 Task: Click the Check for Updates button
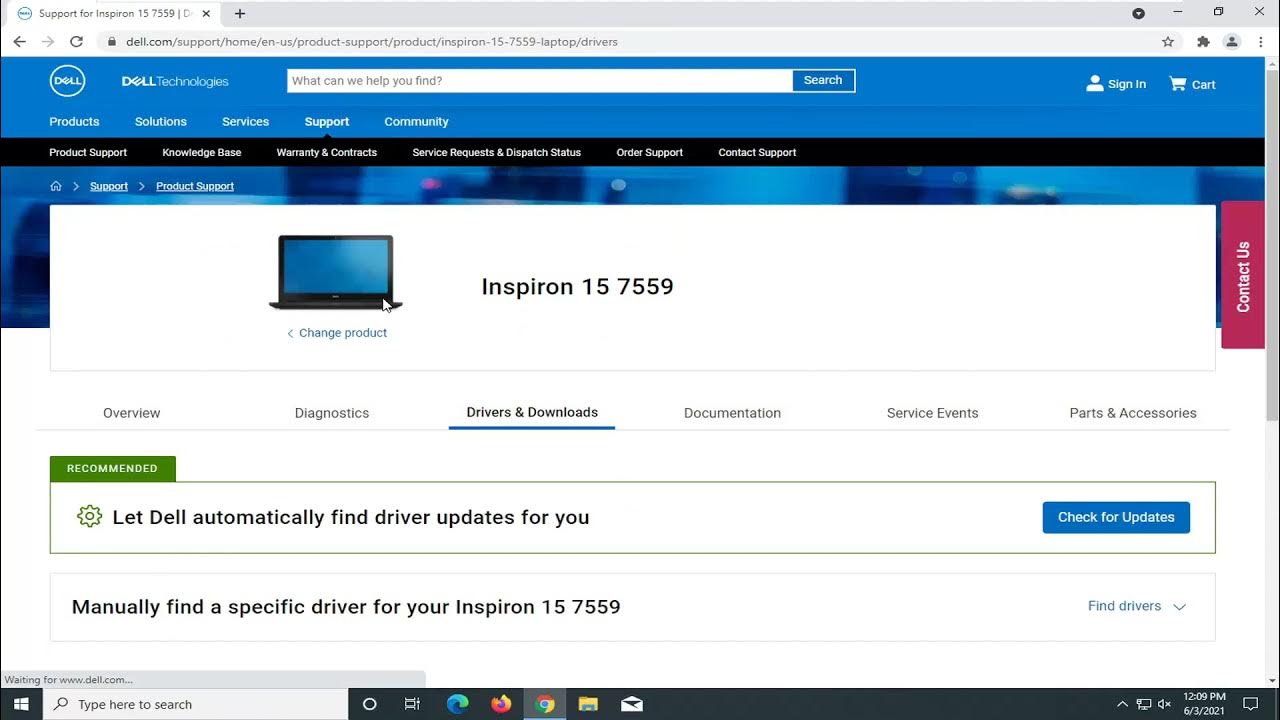tap(1116, 517)
